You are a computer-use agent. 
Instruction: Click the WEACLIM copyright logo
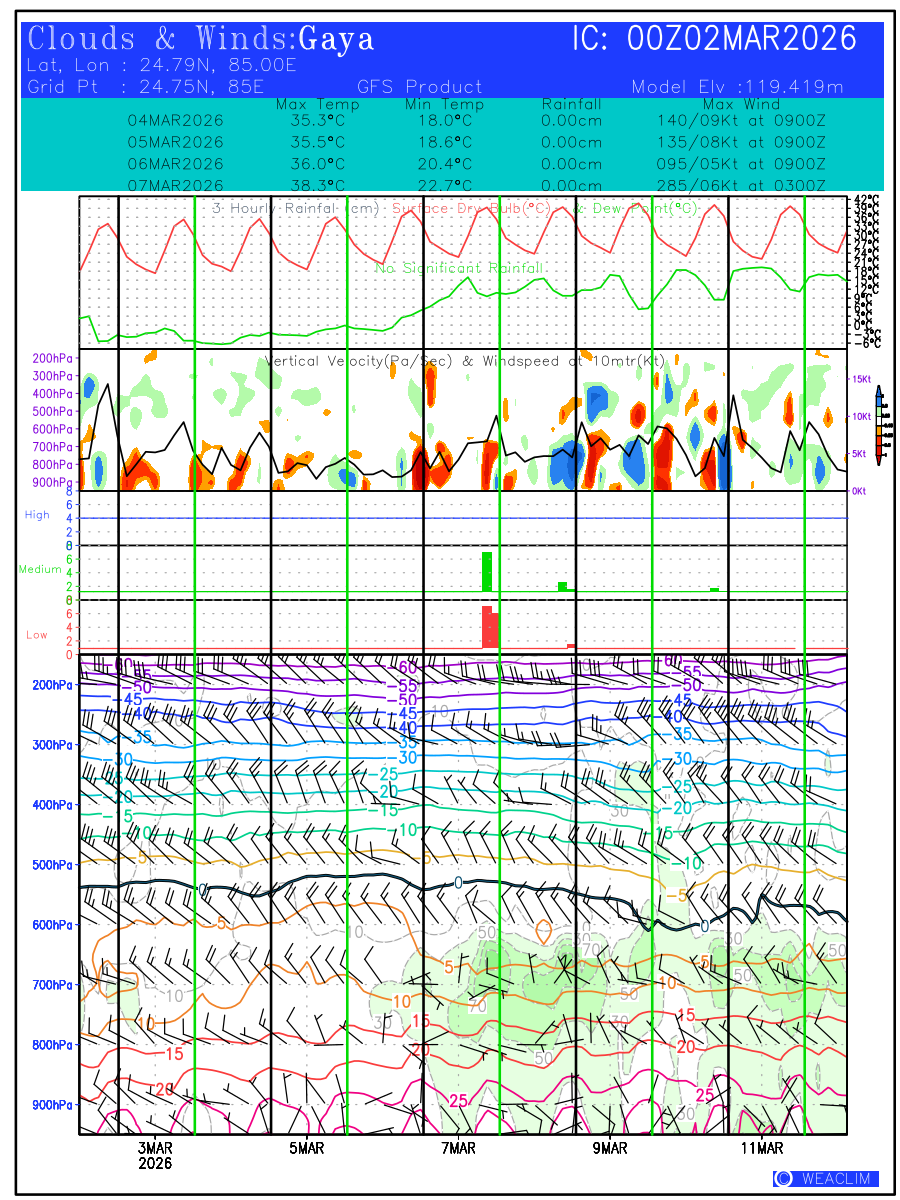825,1179
